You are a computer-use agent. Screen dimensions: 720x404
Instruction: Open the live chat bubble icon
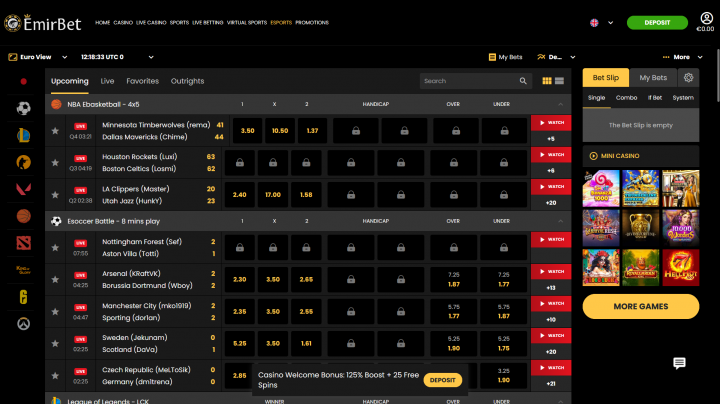tap(679, 363)
